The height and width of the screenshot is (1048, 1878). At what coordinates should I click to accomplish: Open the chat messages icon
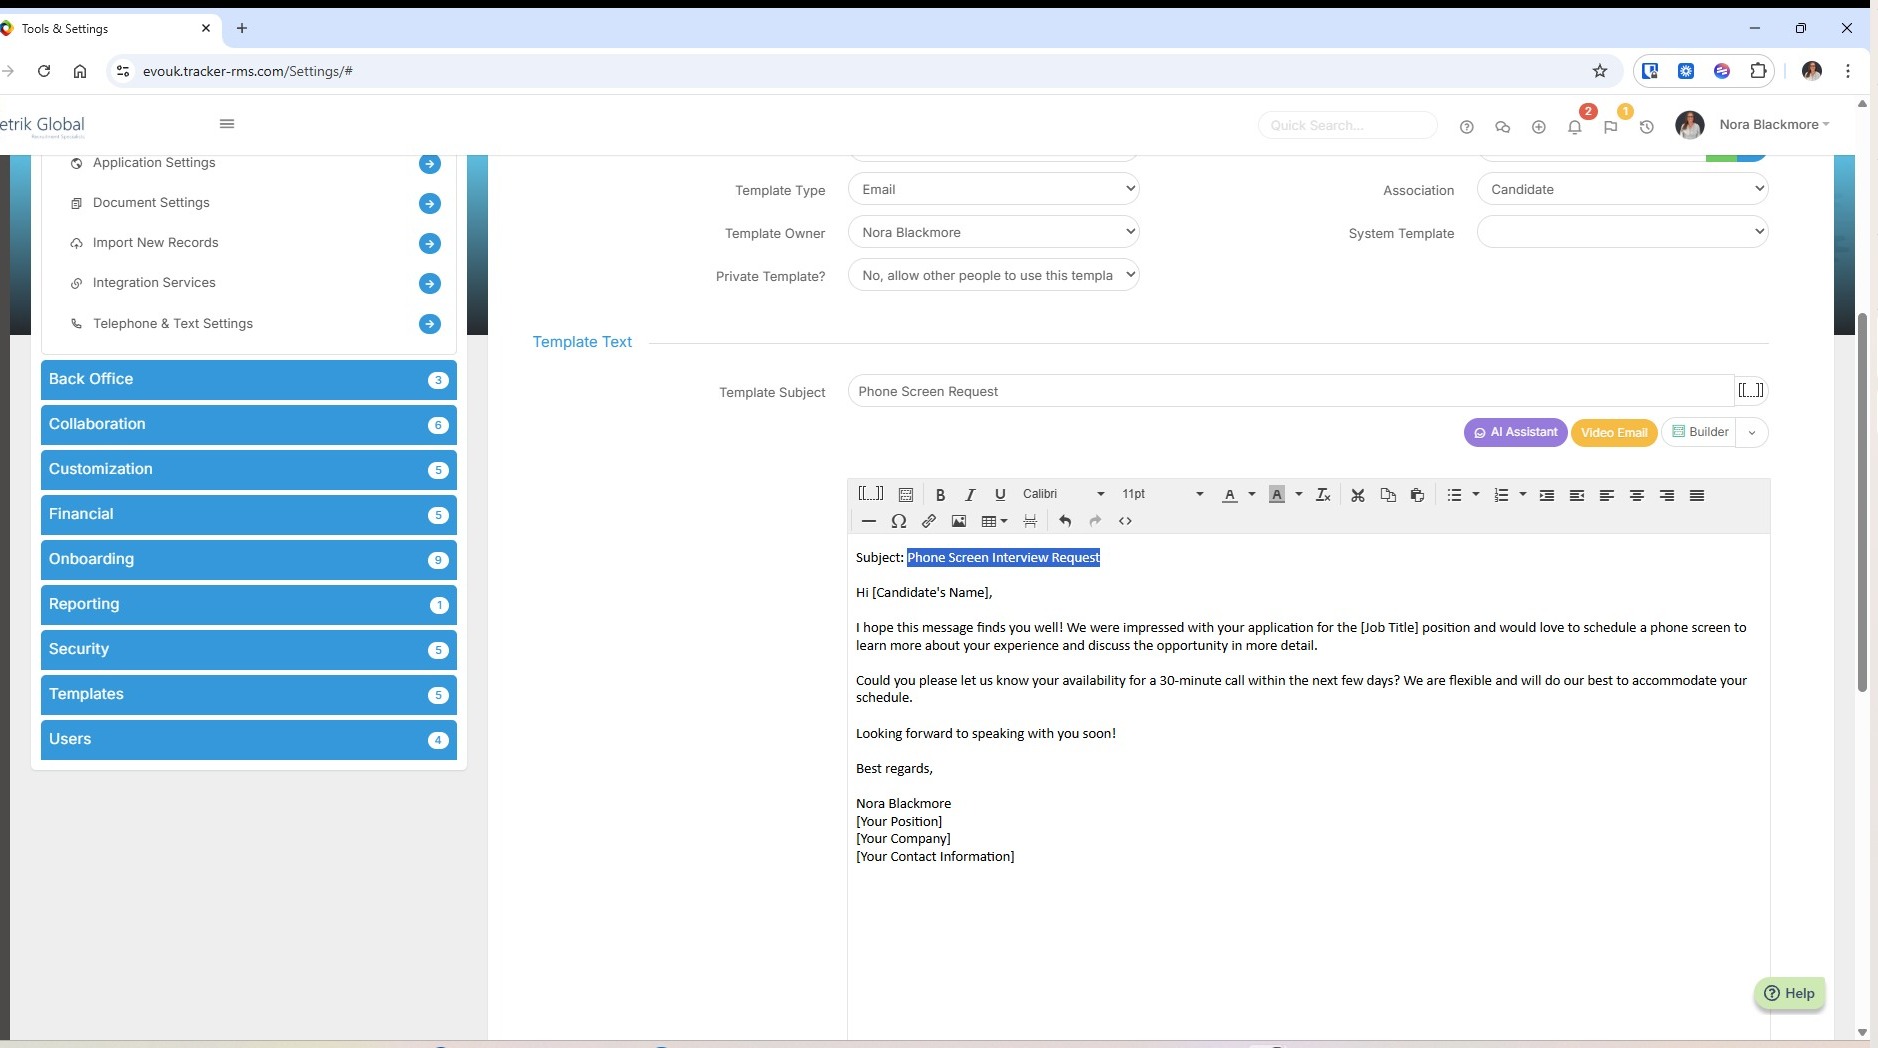tap(1502, 127)
